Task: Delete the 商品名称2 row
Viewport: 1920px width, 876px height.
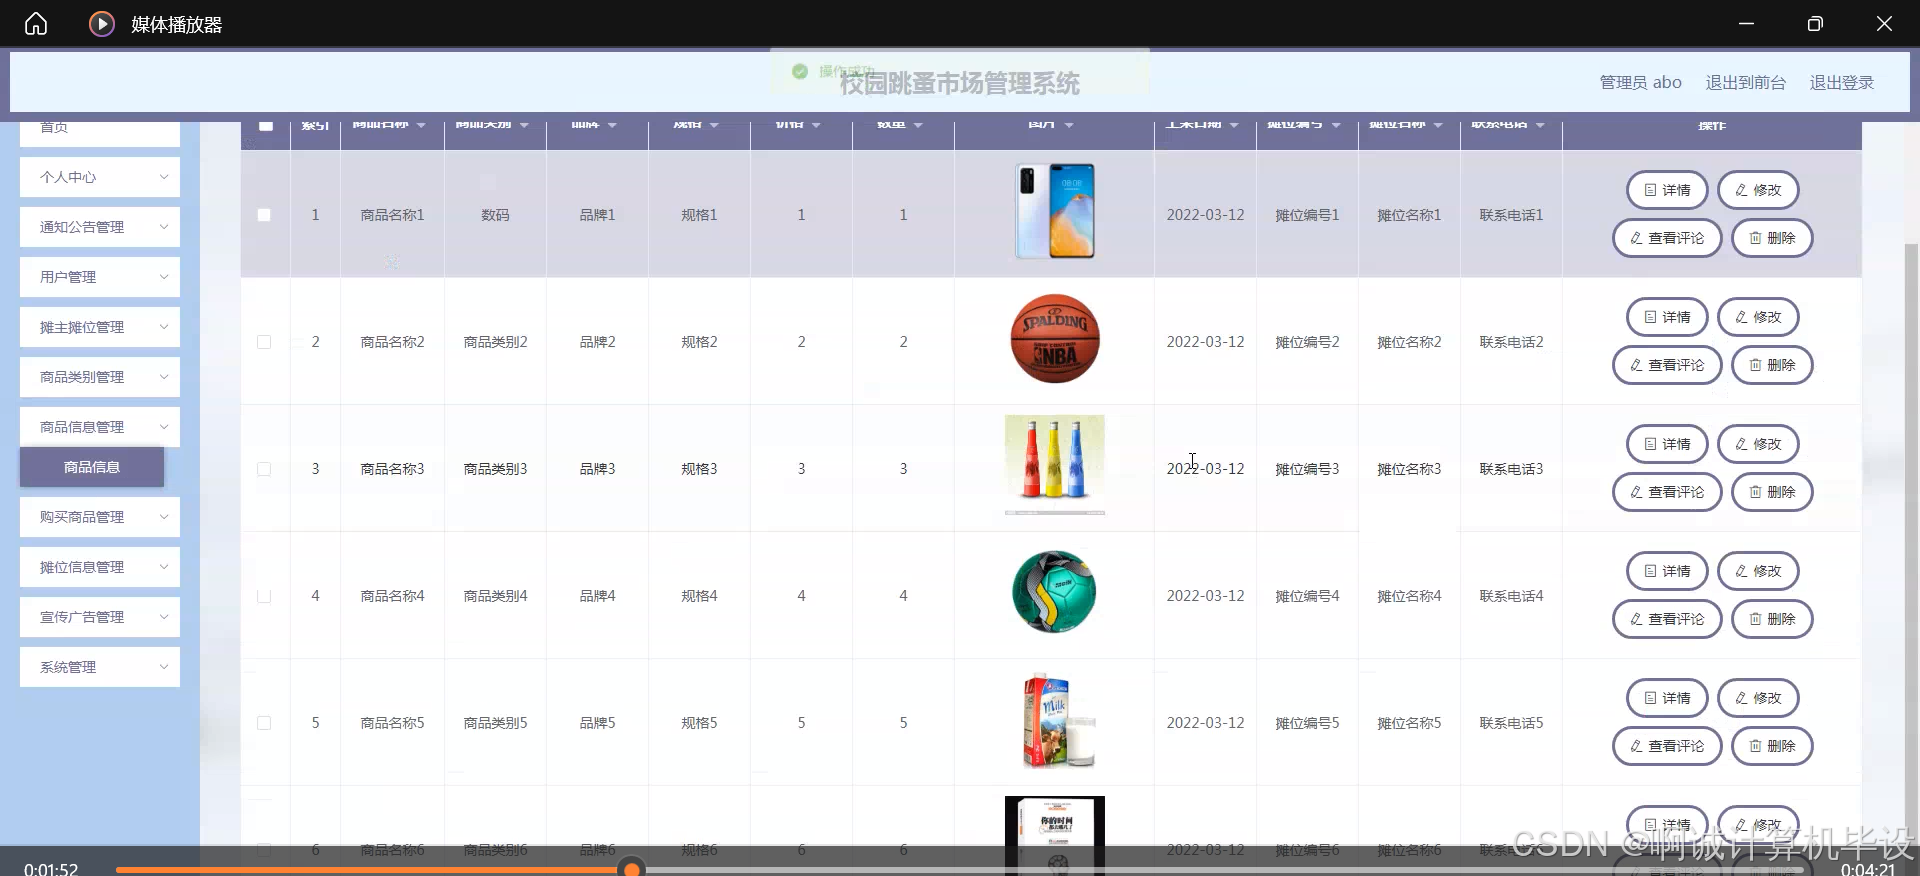Action: 1772,365
